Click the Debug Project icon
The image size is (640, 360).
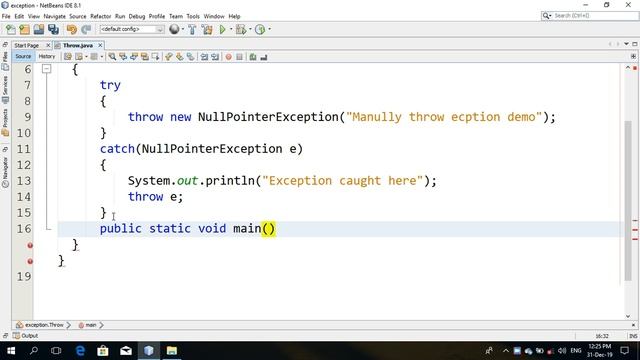(x=241, y=29)
